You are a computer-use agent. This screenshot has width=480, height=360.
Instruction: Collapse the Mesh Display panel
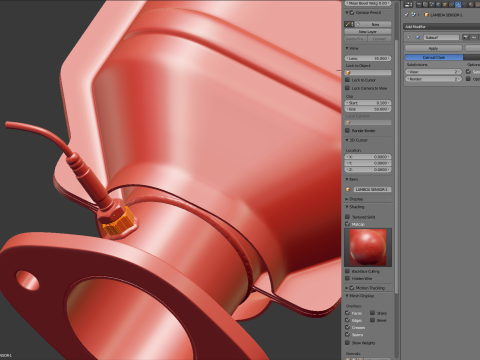pyautogui.click(x=347, y=296)
